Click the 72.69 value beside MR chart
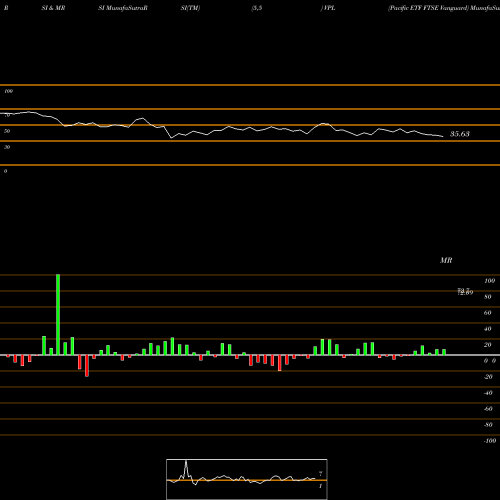The height and width of the screenshot is (500, 500). tap(465, 292)
